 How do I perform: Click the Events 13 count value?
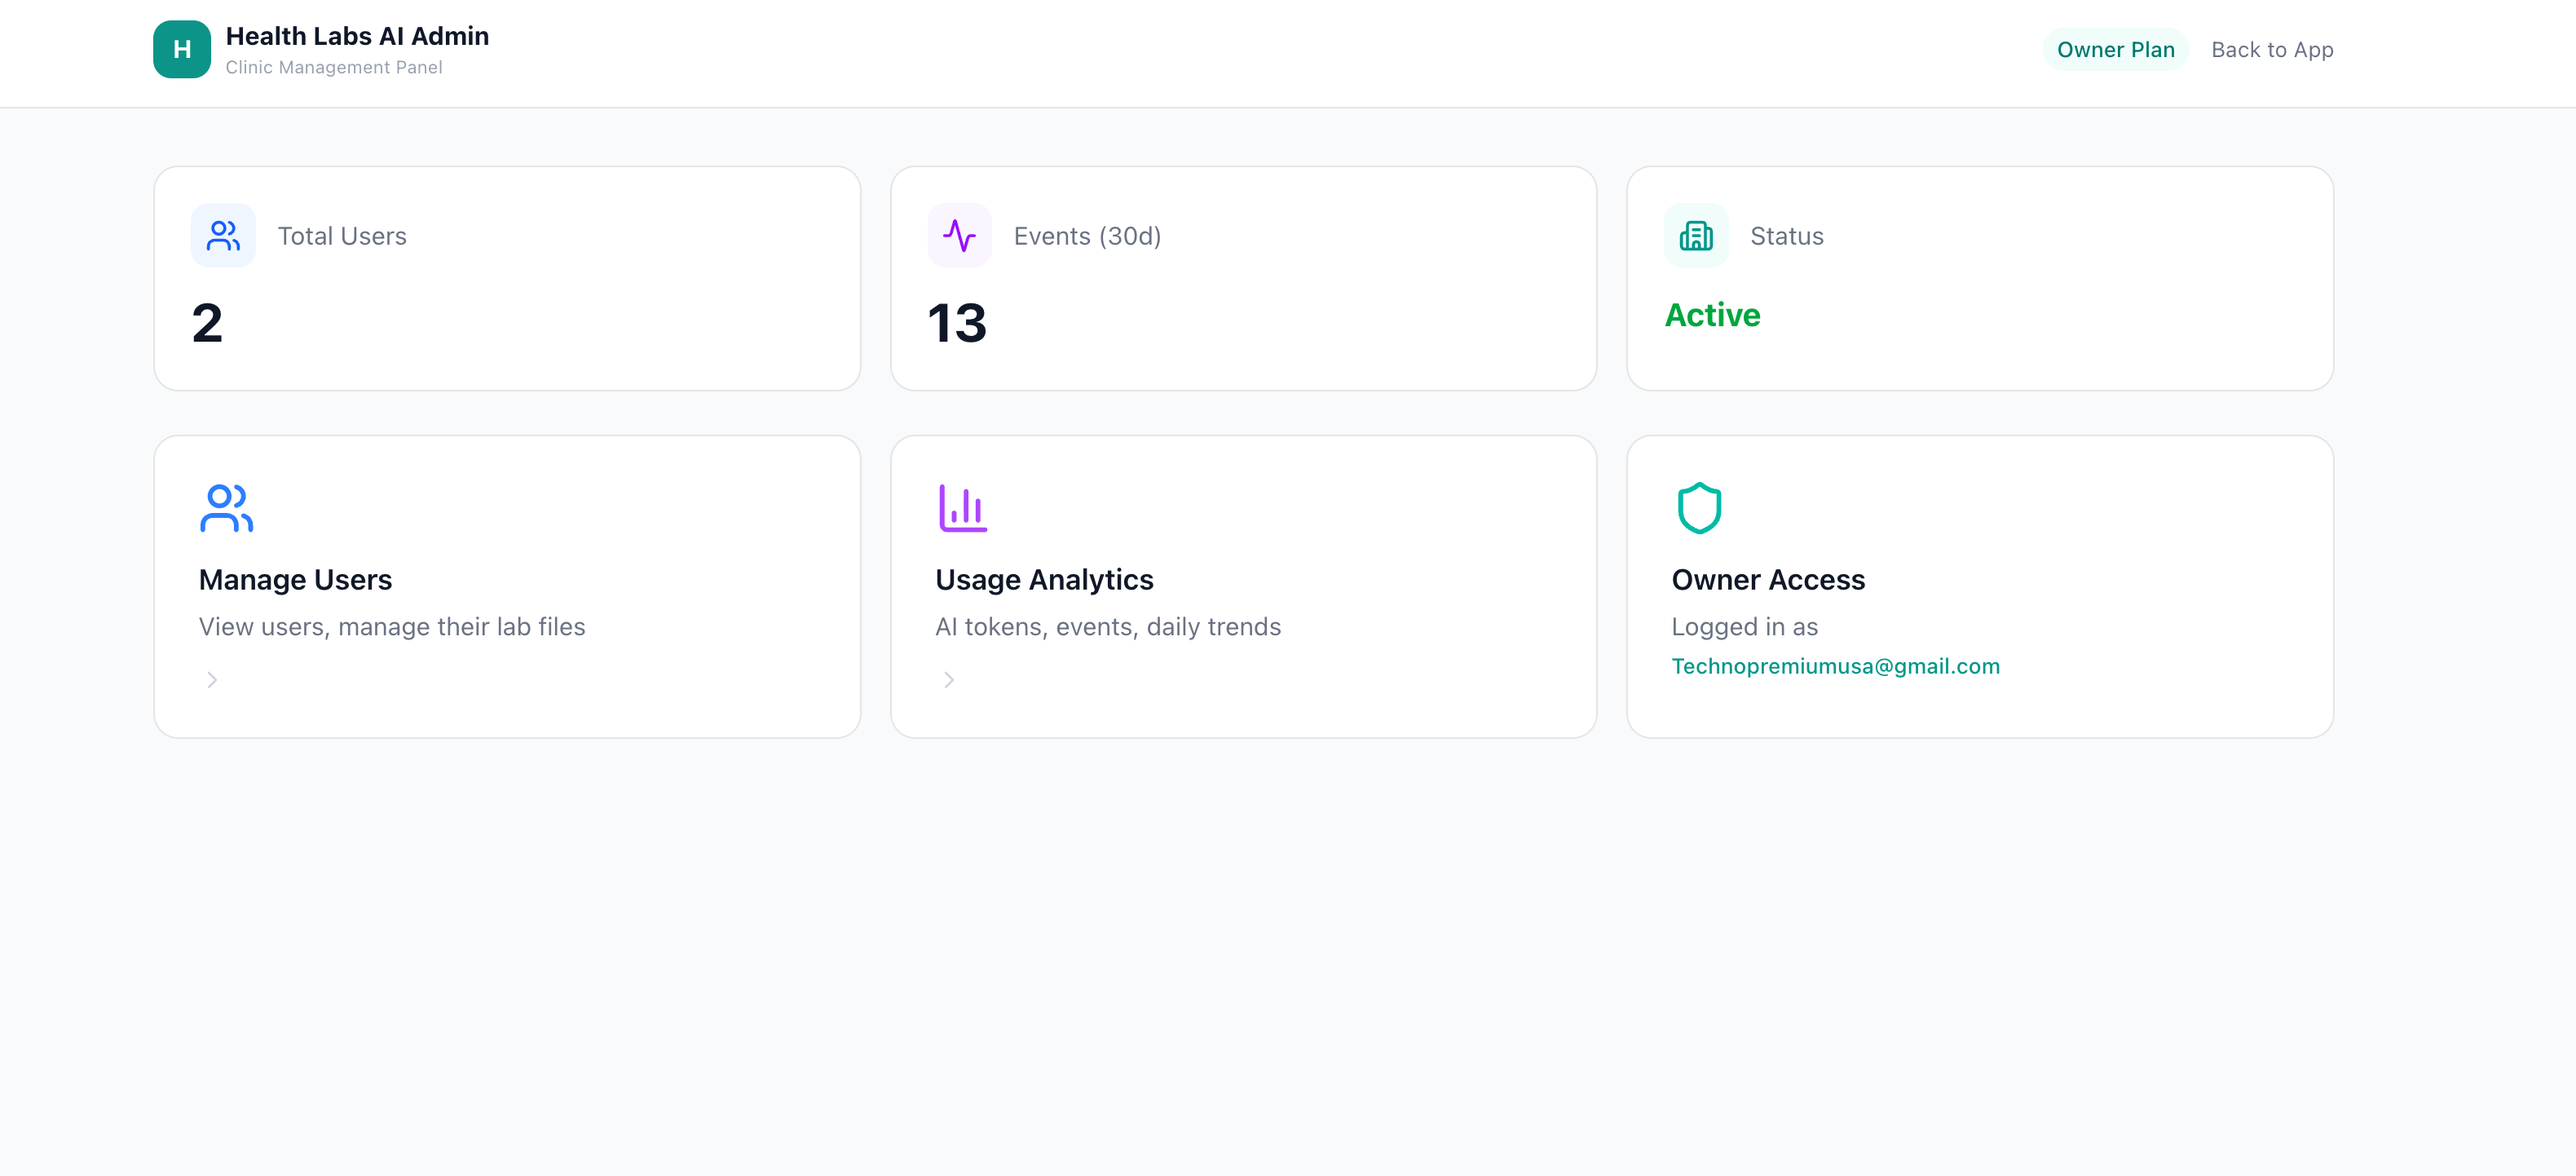(x=957, y=322)
